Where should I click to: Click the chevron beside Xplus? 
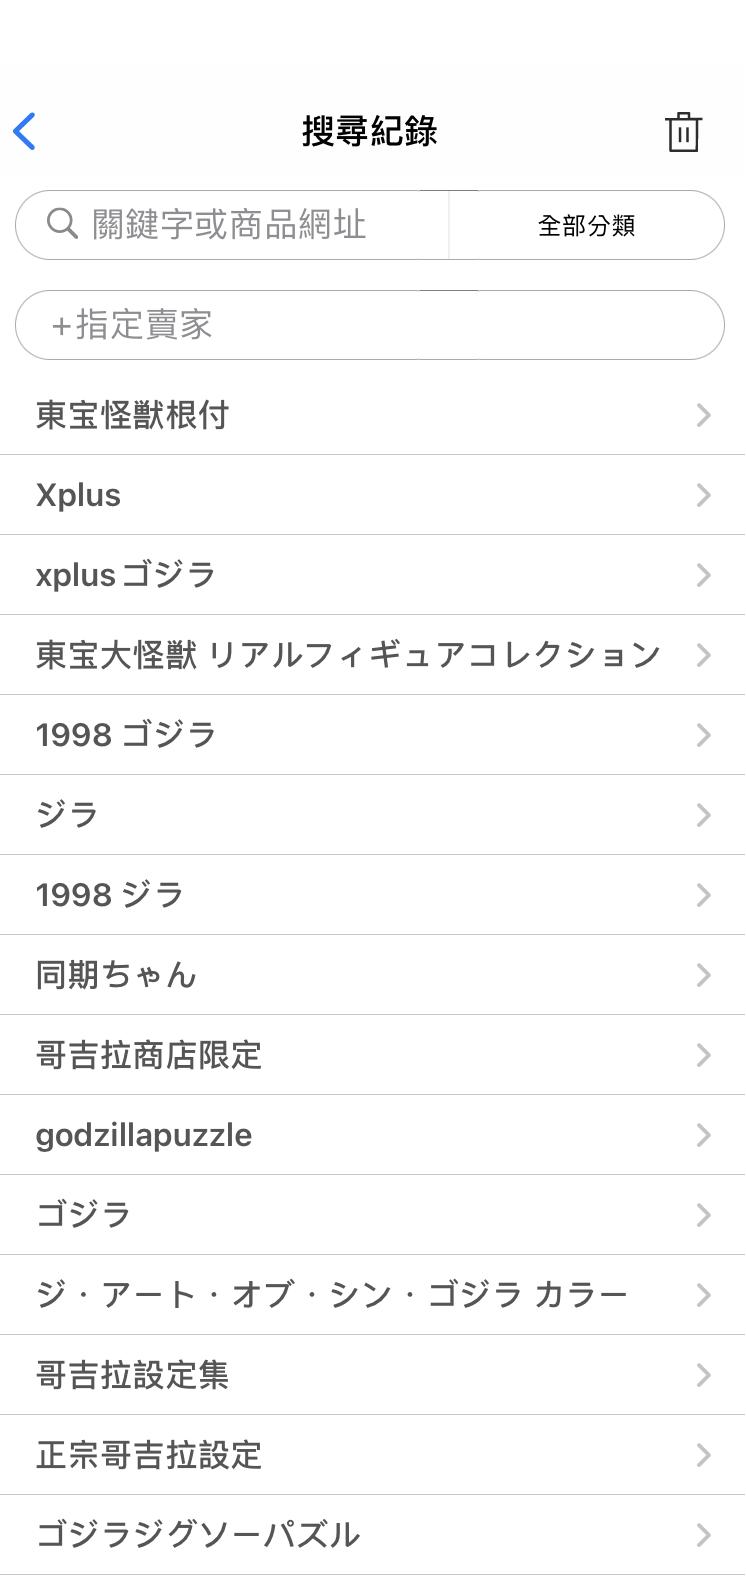704,495
